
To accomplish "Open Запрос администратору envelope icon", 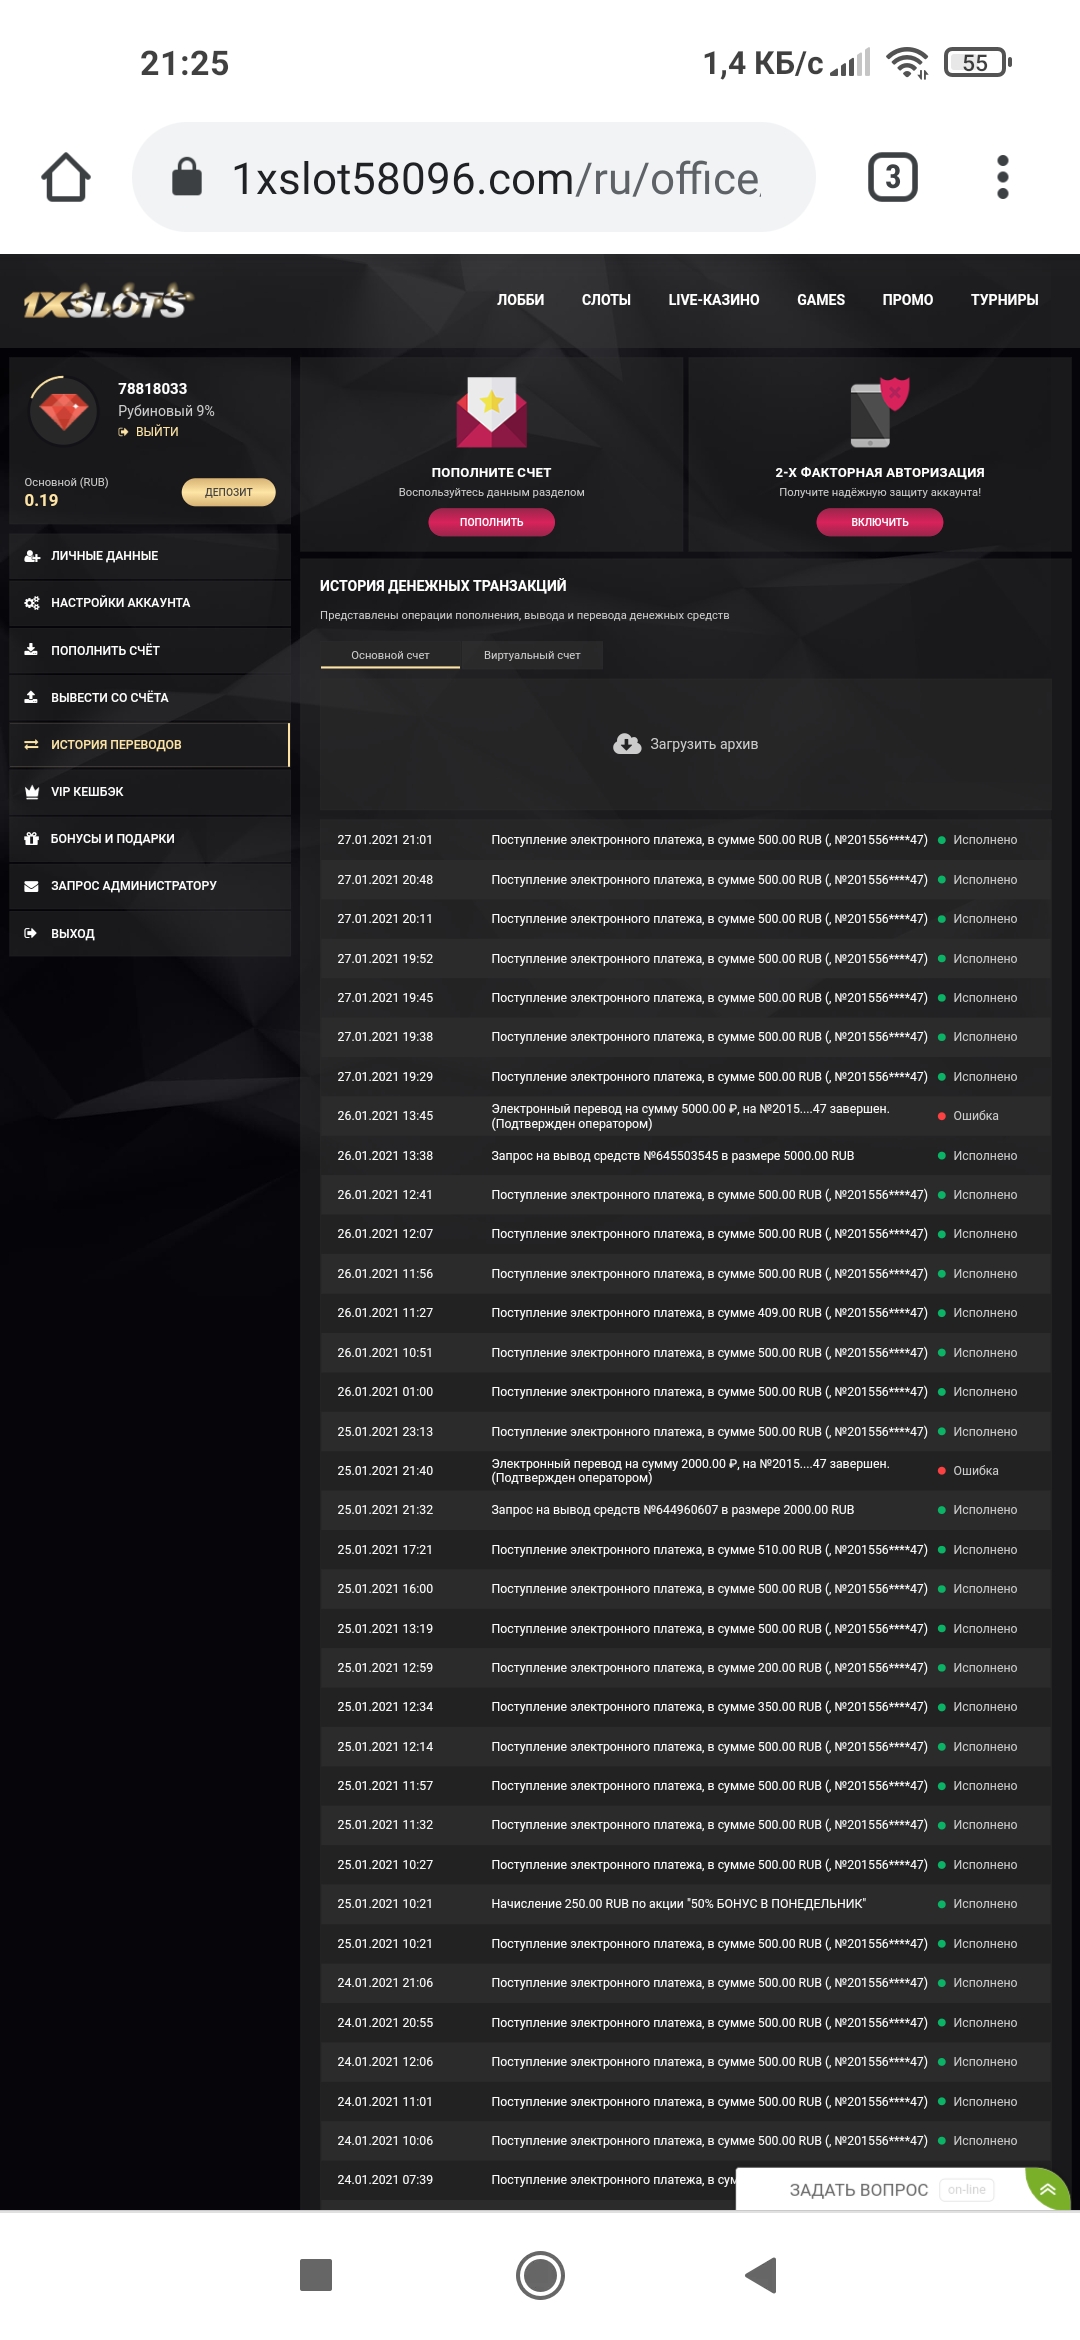I will (x=33, y=886).
